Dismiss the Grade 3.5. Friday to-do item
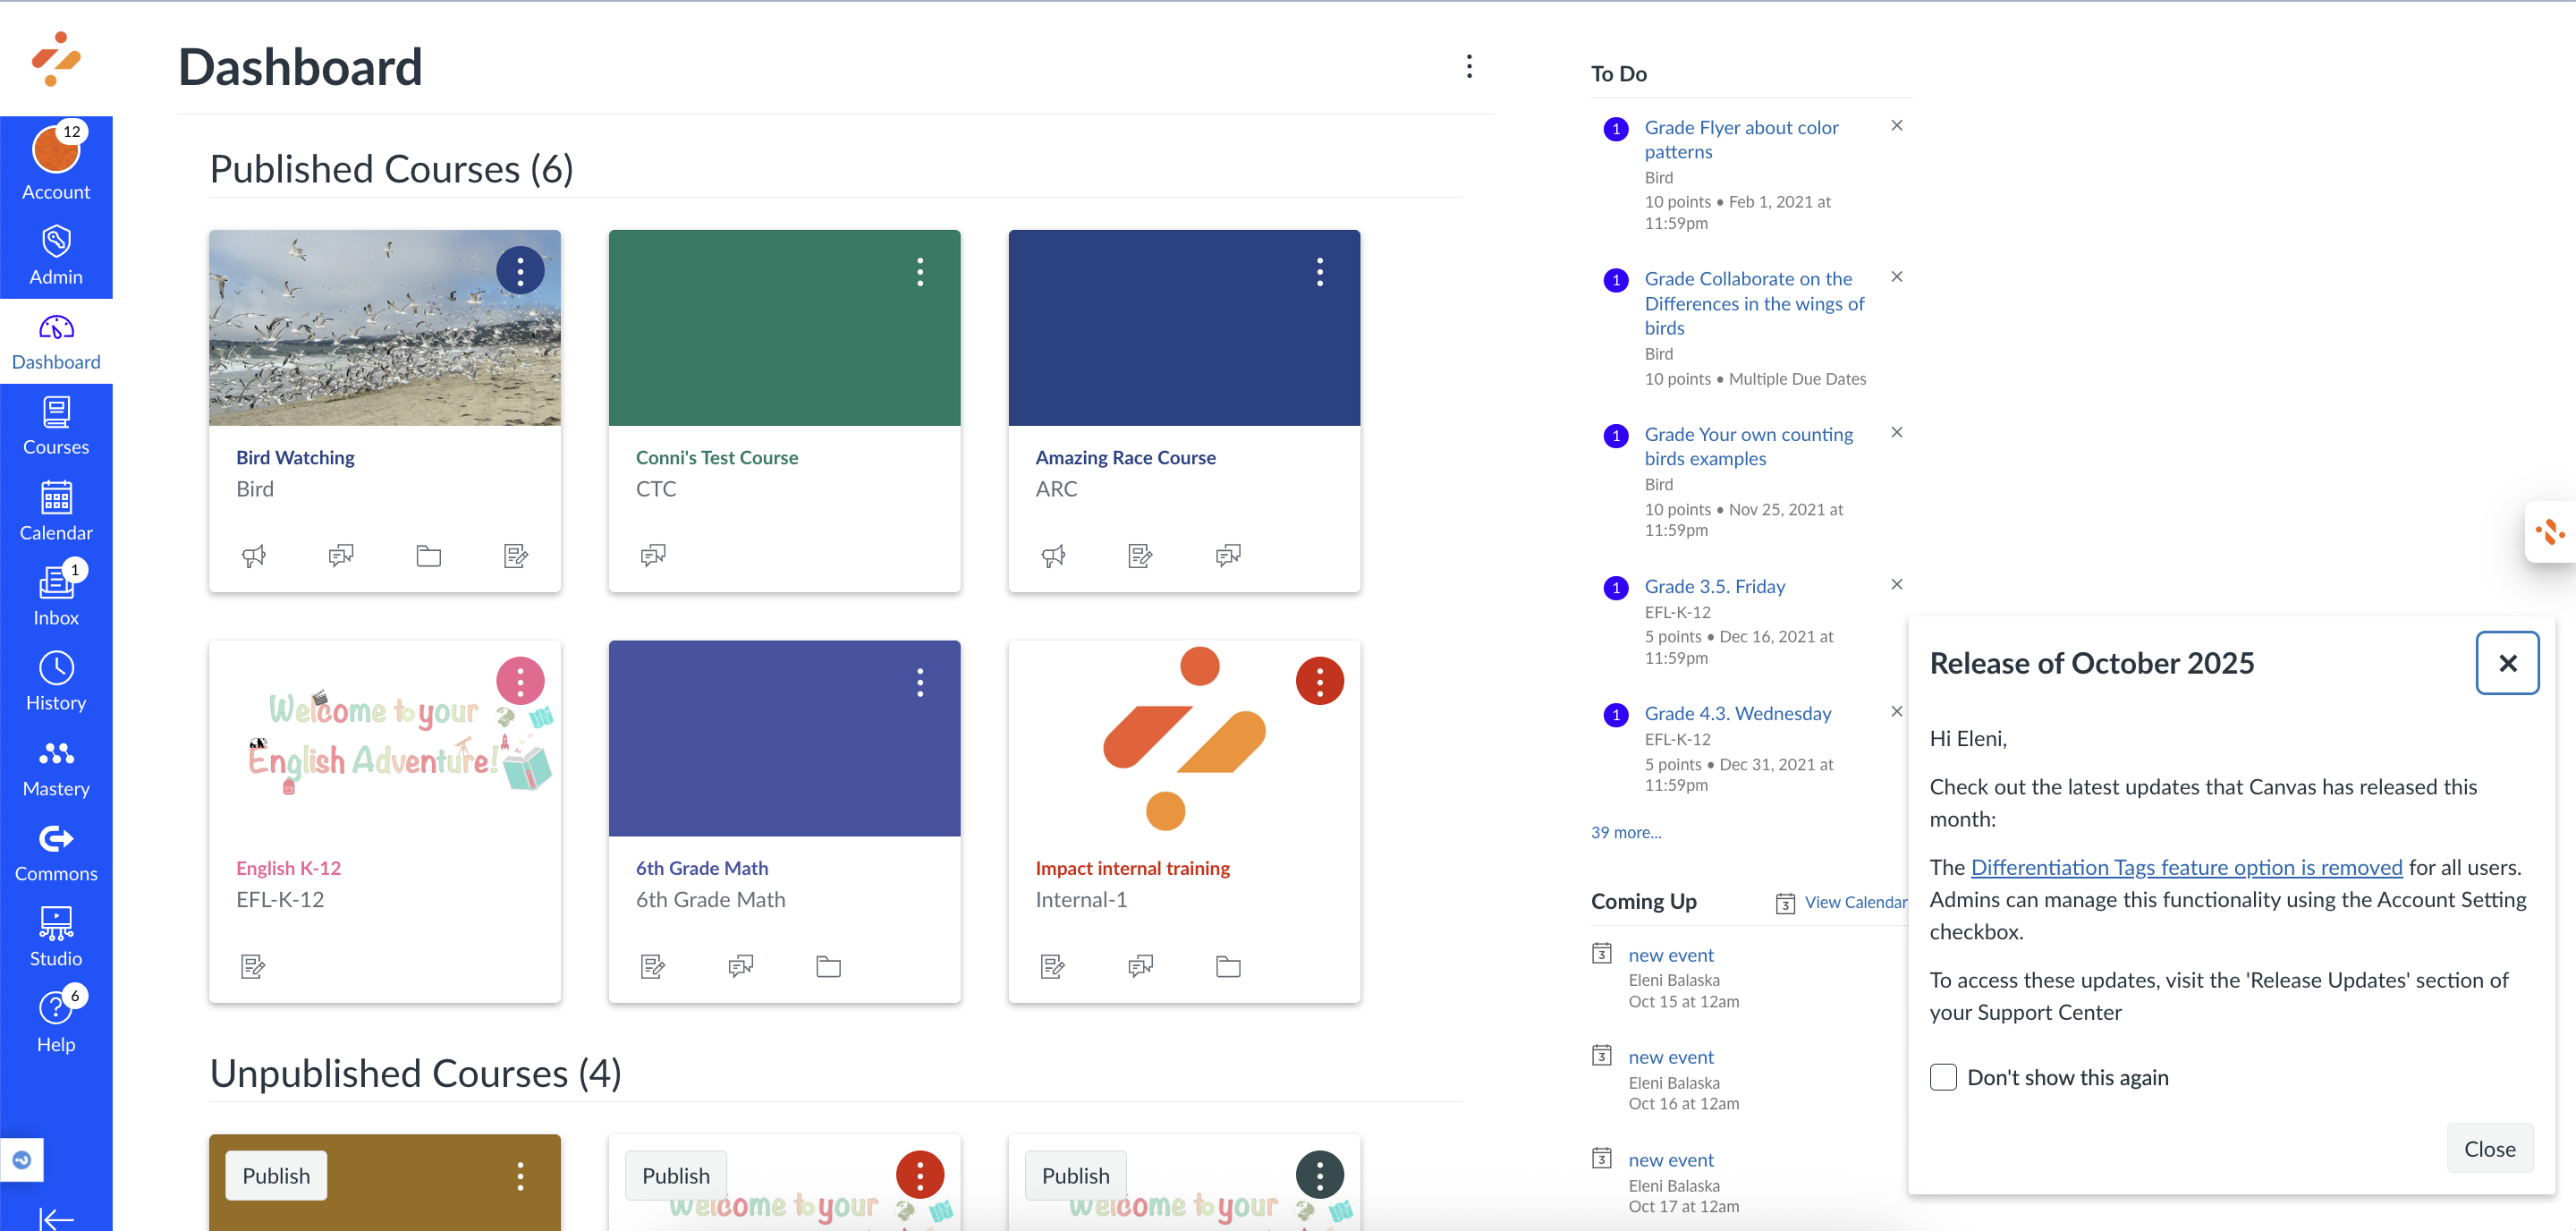 (x=1896, y=584)
